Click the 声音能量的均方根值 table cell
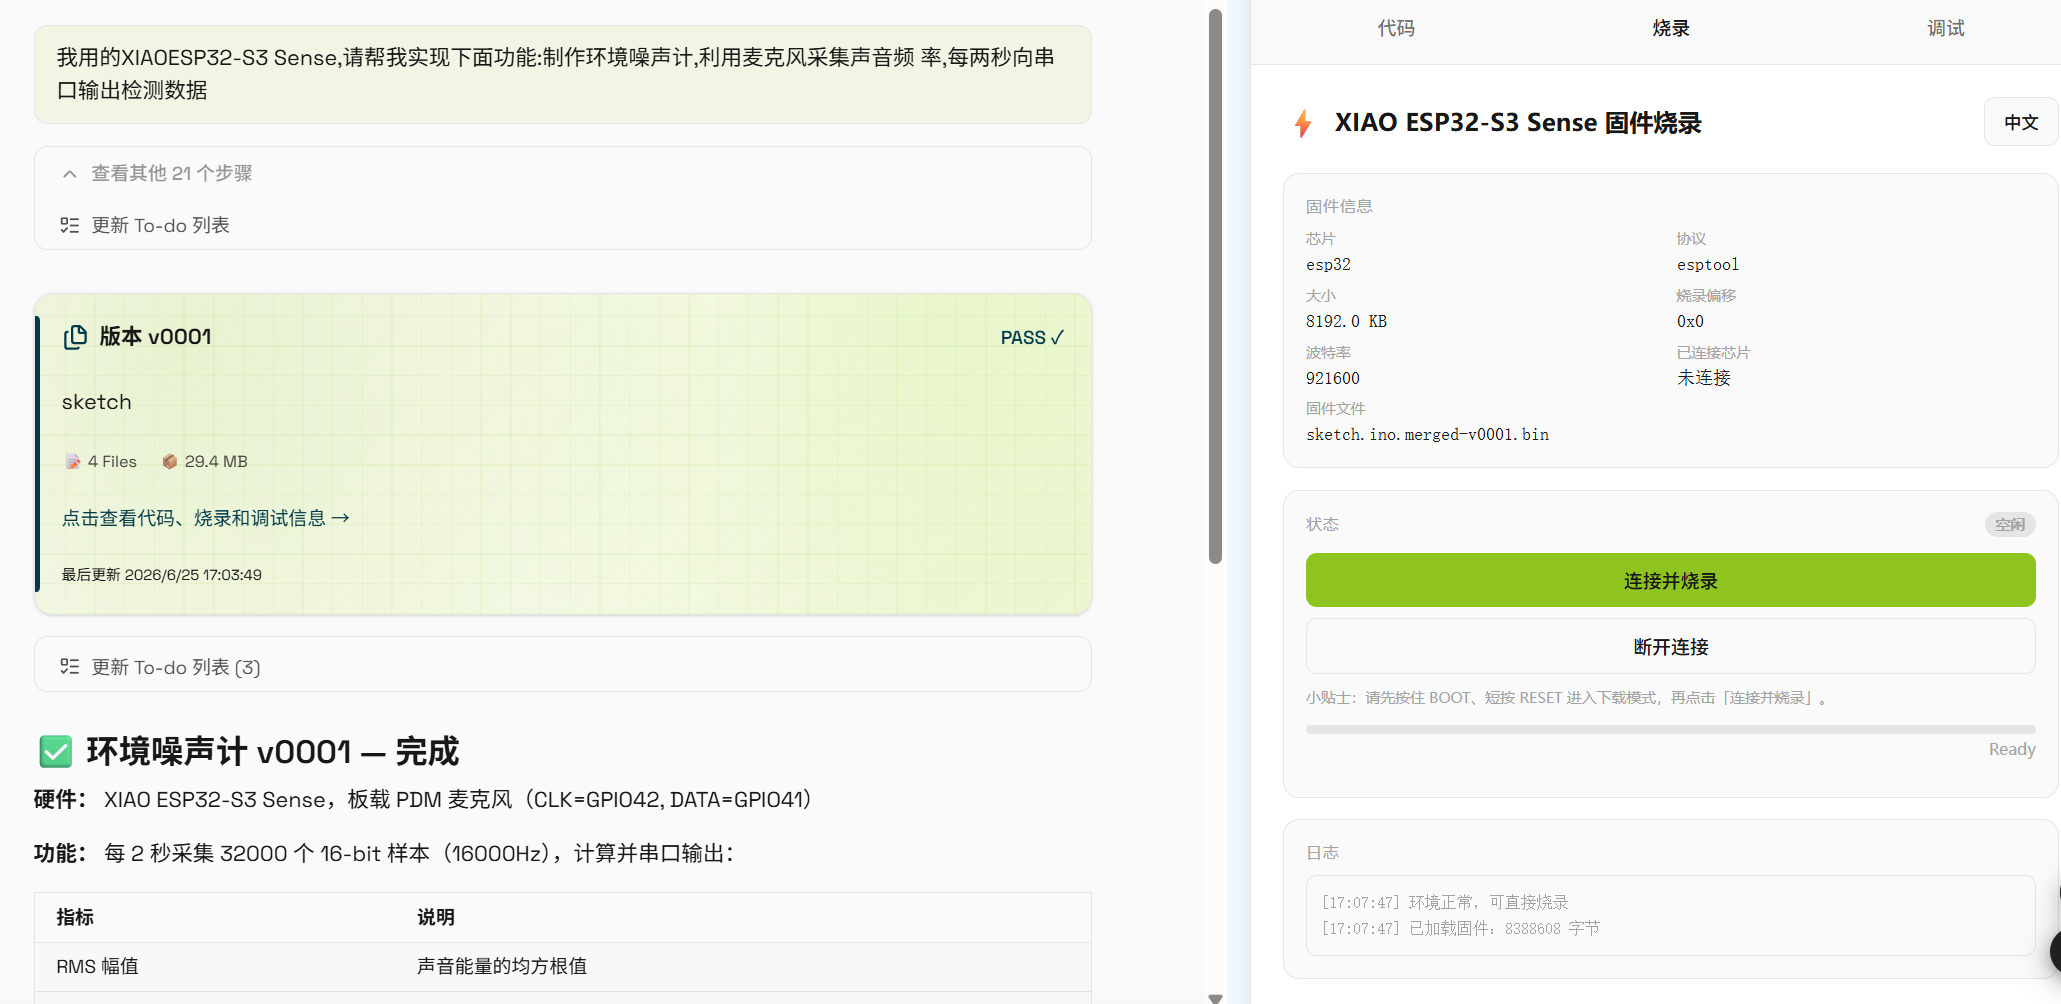This screenshot has width=2061, height=1004. pos(743,967)
